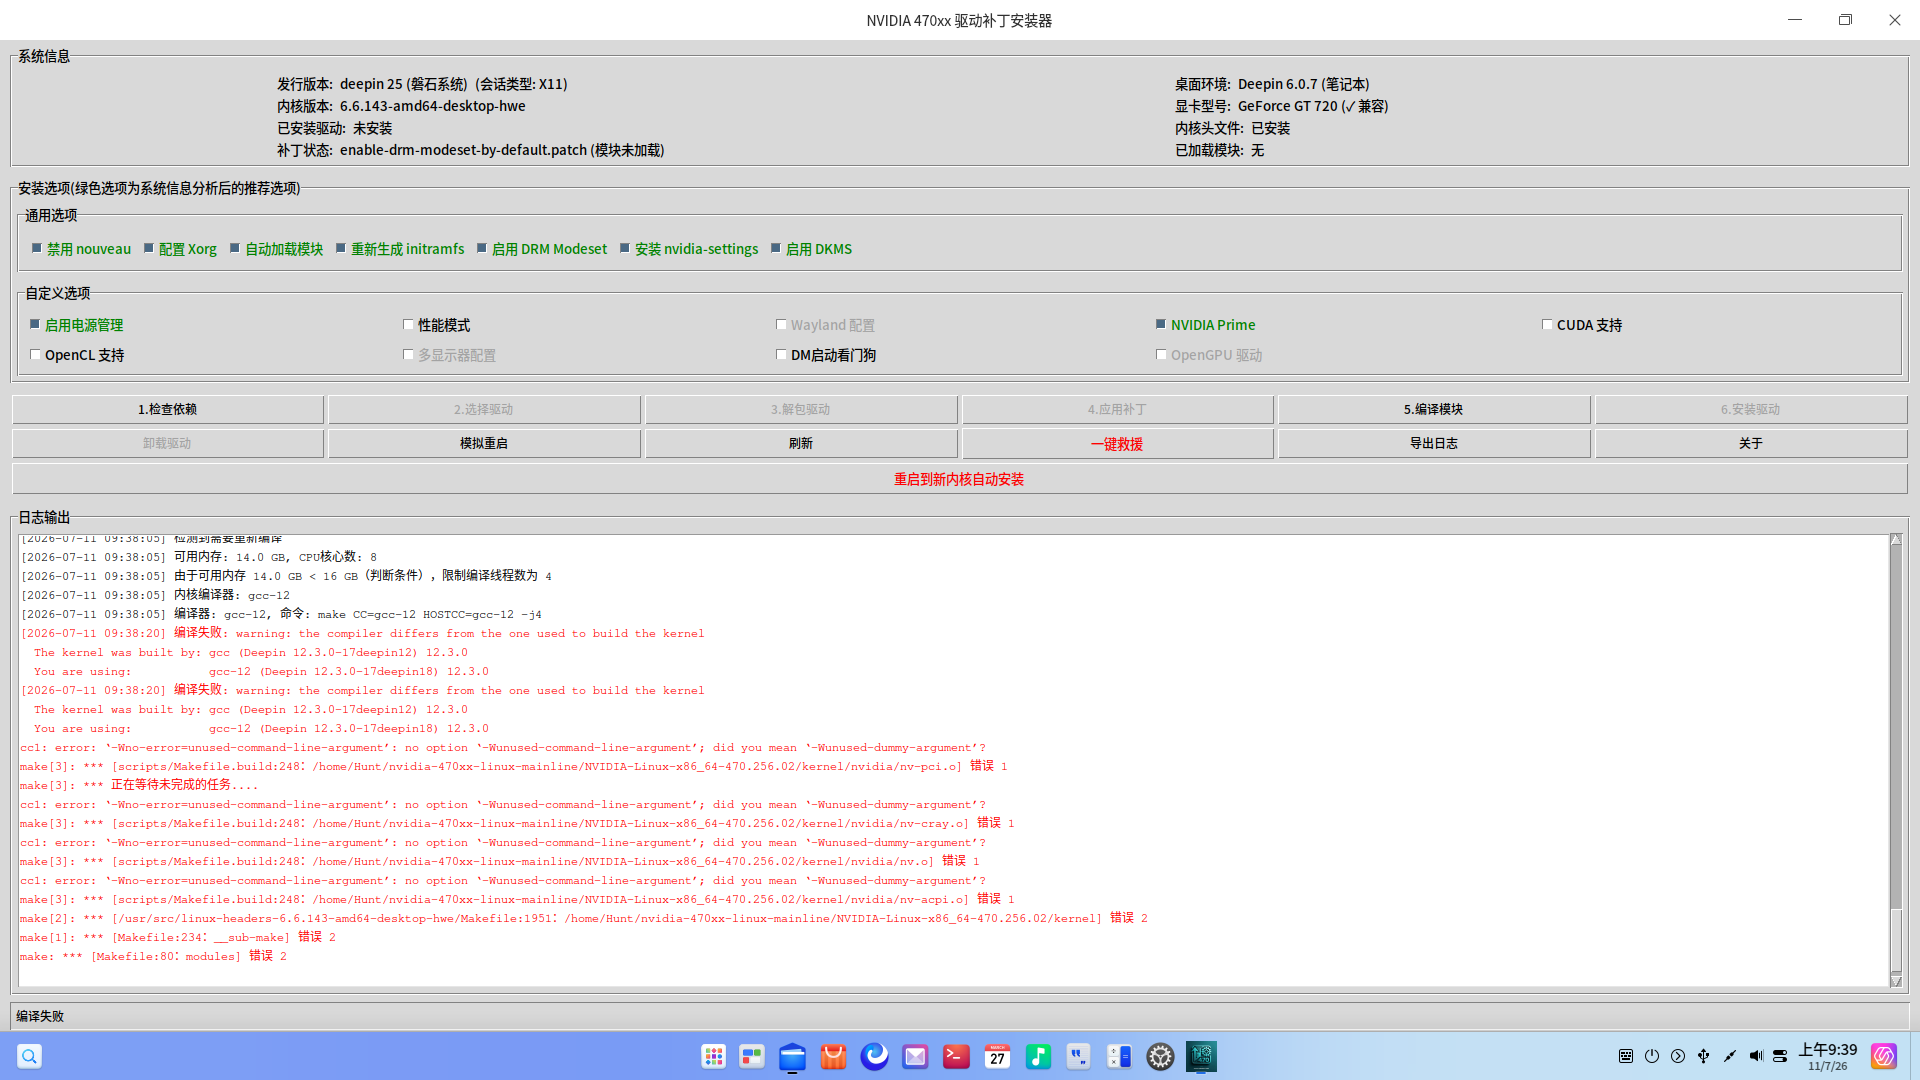Viewport: 1920px width, 1080px height.
Task: Open the power icon in the system tray
Action: pyautogui.click(x=1652, y=1056)
